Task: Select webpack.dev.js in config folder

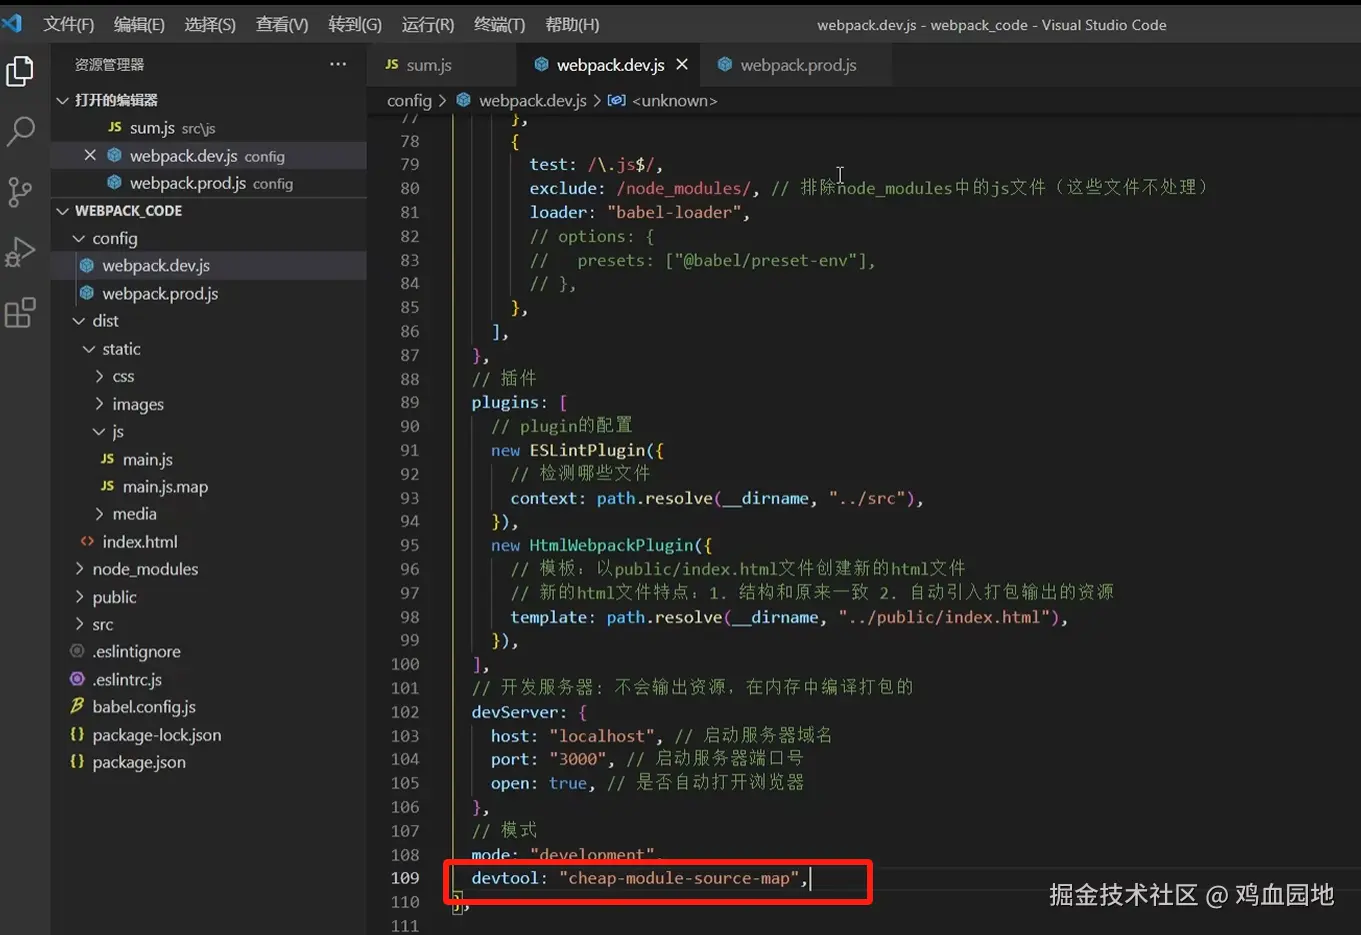Action: coord(210,266)
